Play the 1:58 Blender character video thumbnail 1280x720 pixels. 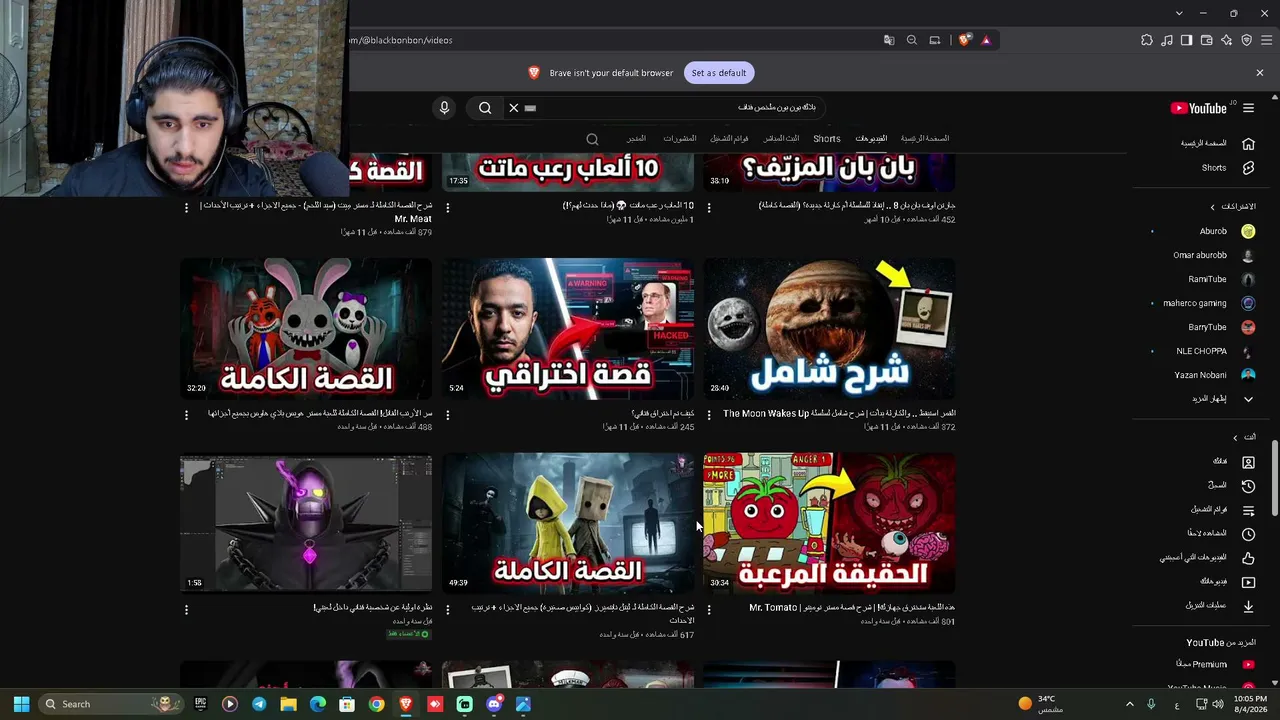pos(306,523)
